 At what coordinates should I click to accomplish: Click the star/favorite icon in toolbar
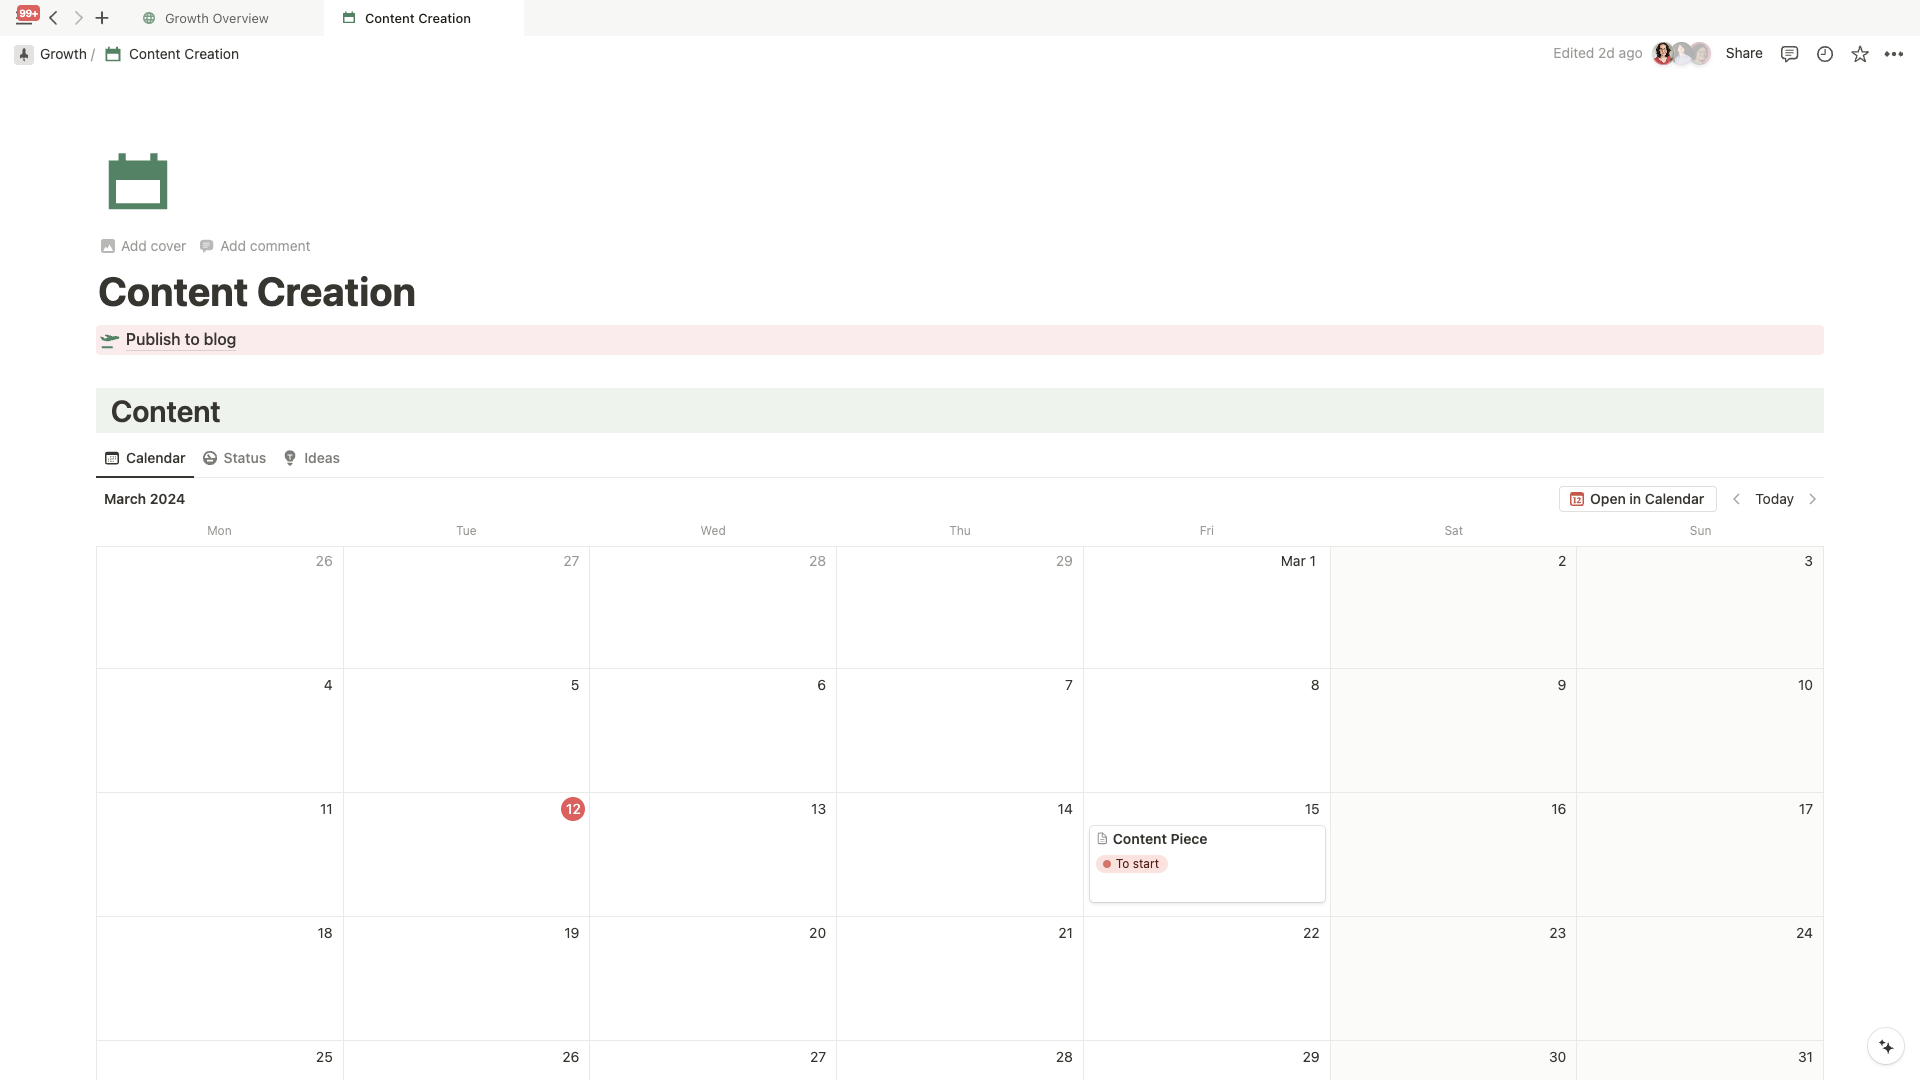coord(1859,54)
